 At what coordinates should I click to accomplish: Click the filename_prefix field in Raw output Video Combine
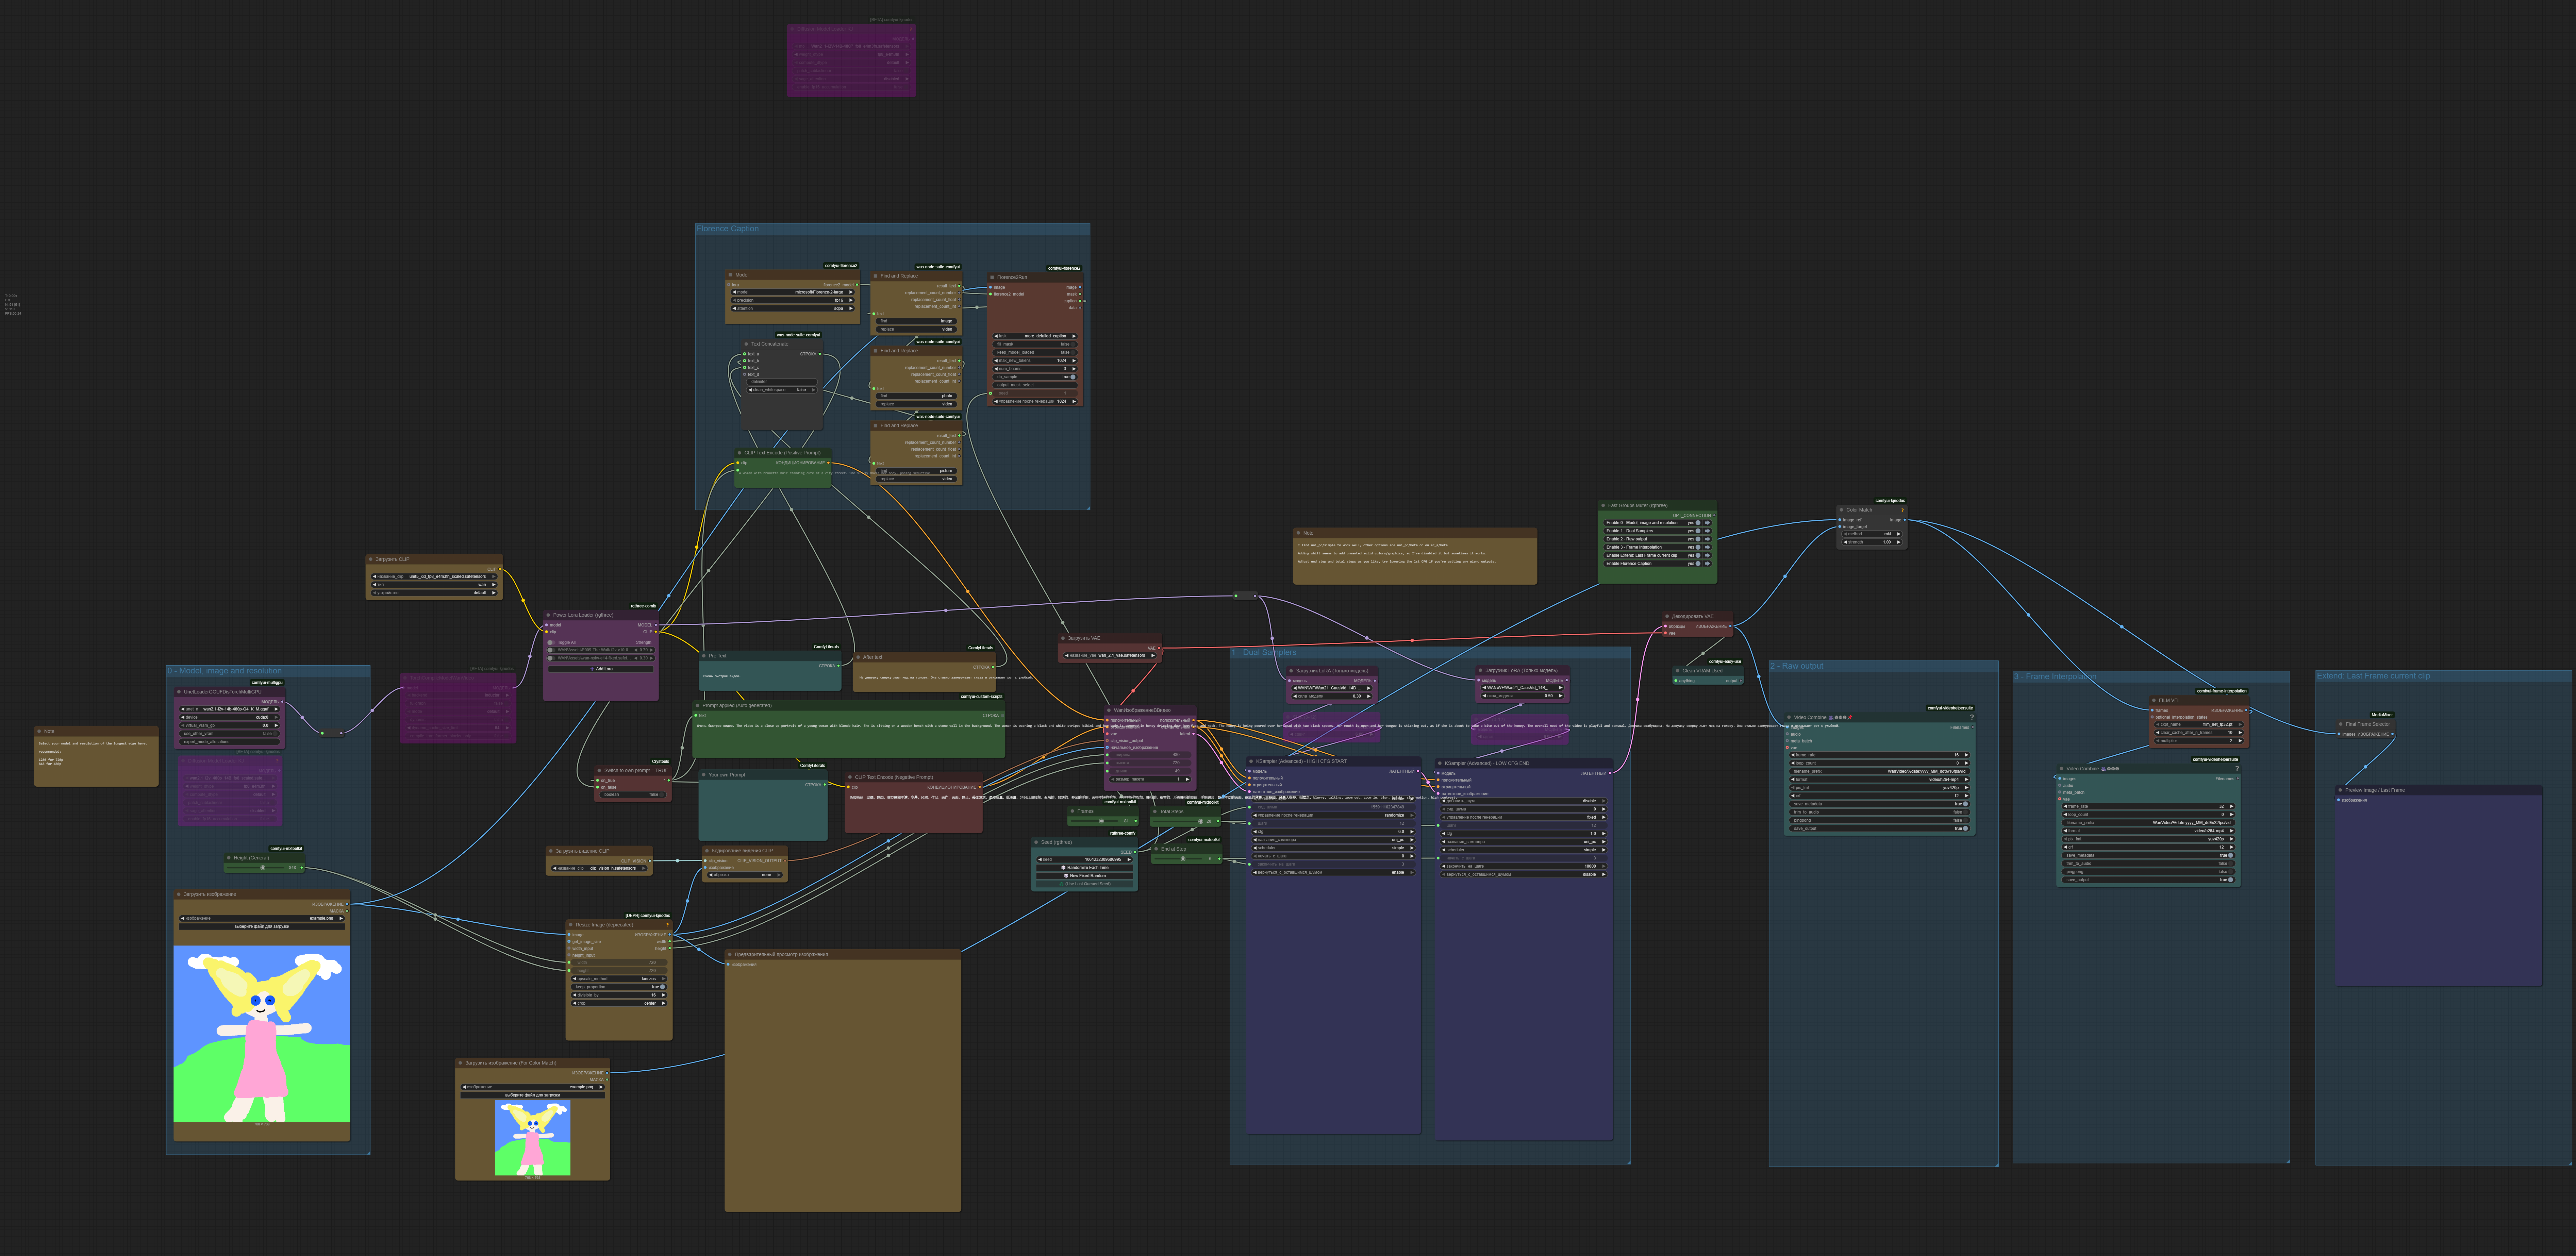pyautogui.click(x=1880, y=771)
